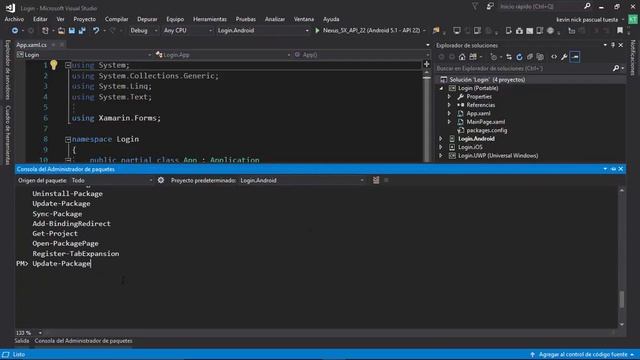Expand the Referencias node
640x360 pixels.
[x=449, y=105]
